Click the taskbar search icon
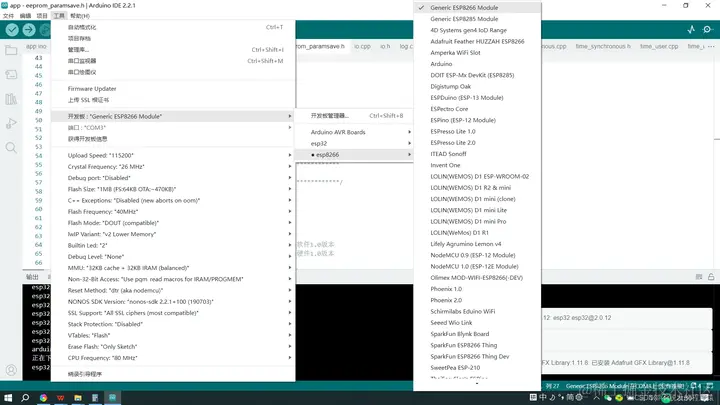 (x=25, y=398)
